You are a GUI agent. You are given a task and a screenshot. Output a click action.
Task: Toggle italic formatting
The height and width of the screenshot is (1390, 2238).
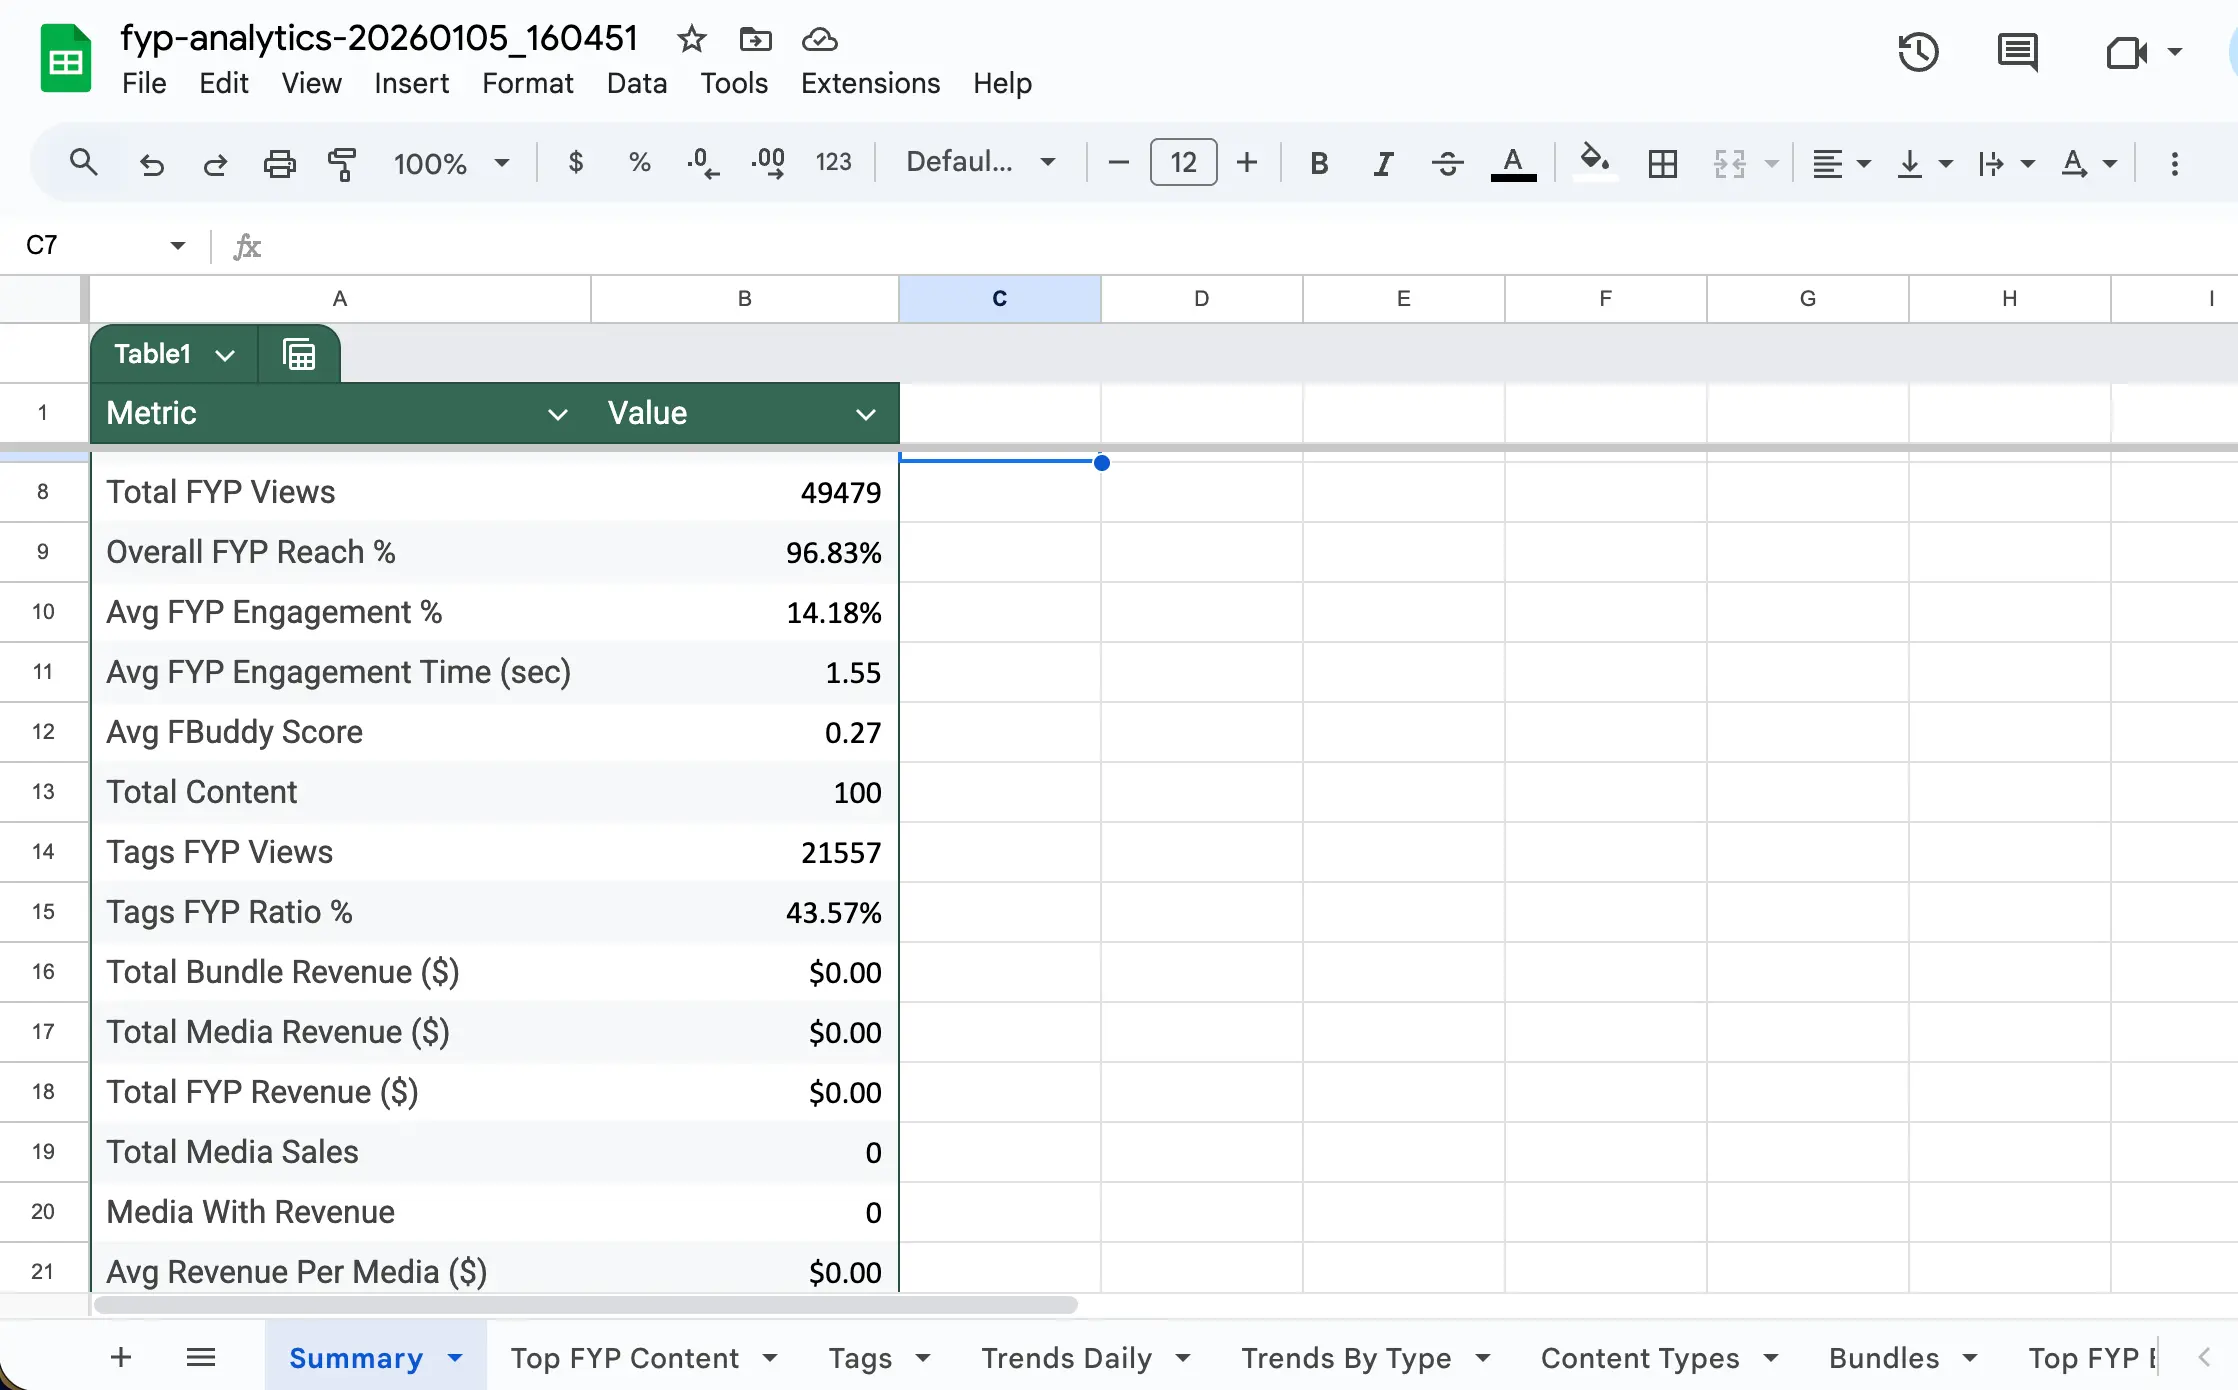click(x=1382, y=162)
